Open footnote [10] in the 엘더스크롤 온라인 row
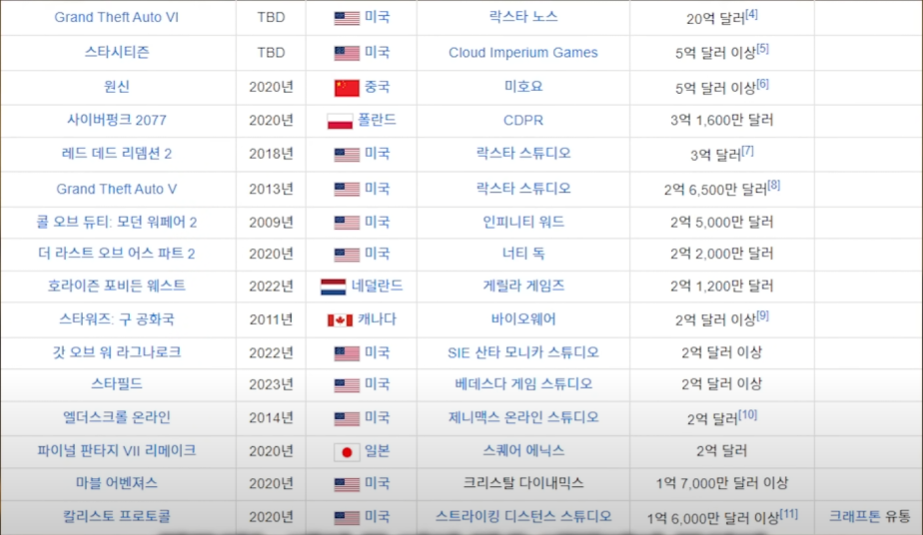Image resolution: width=923 pixels, height=535 pixels. tap(748, 416)
